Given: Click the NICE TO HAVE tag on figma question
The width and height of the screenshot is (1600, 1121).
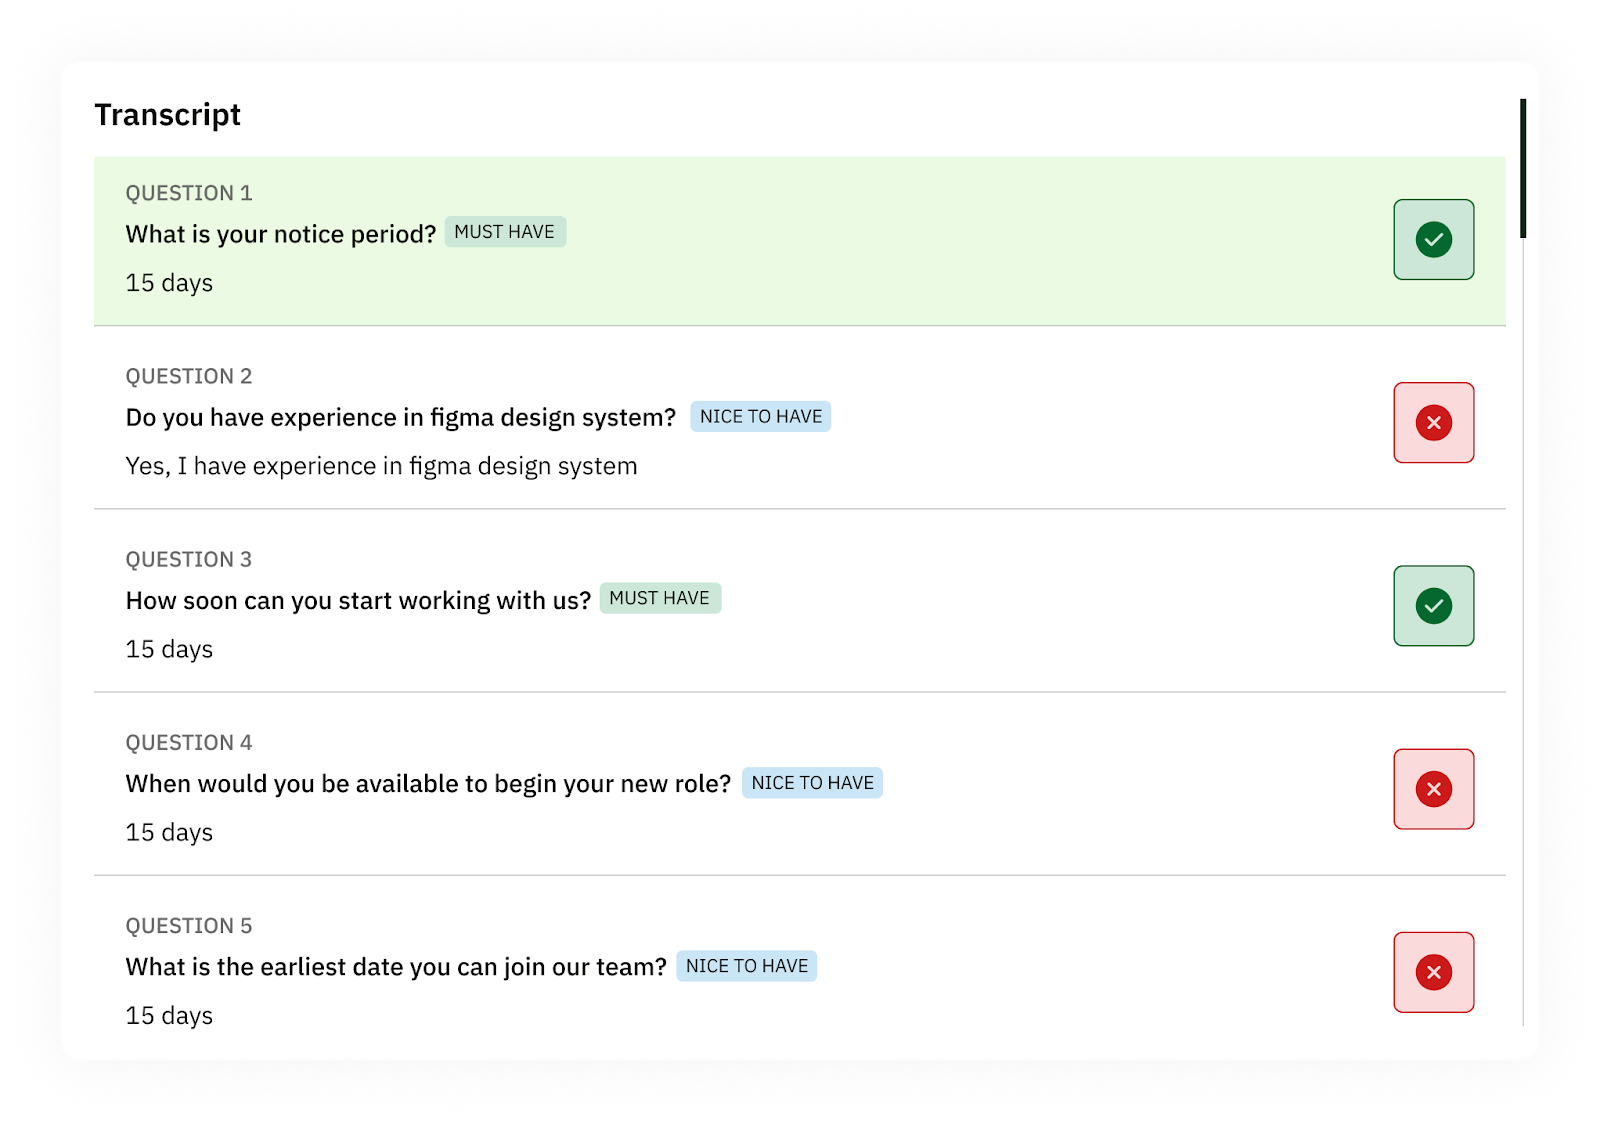Looking at the screenshot, I should [760, 417].
